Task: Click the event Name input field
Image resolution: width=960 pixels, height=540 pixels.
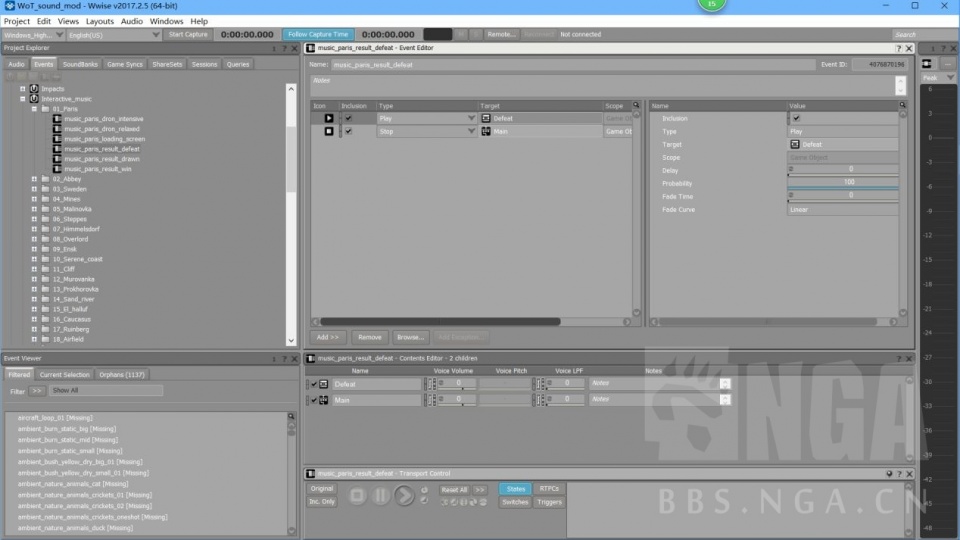Action: click(574, 64)
